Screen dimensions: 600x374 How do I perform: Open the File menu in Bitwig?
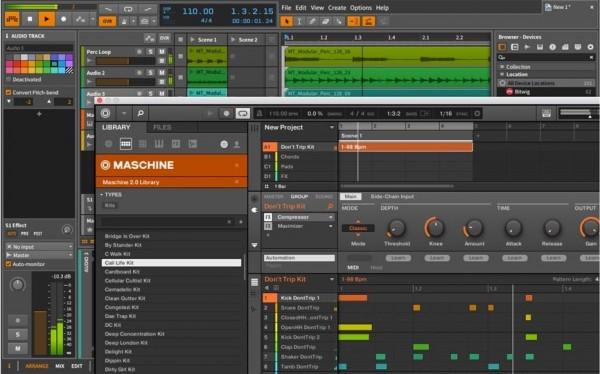coord(286,8)
